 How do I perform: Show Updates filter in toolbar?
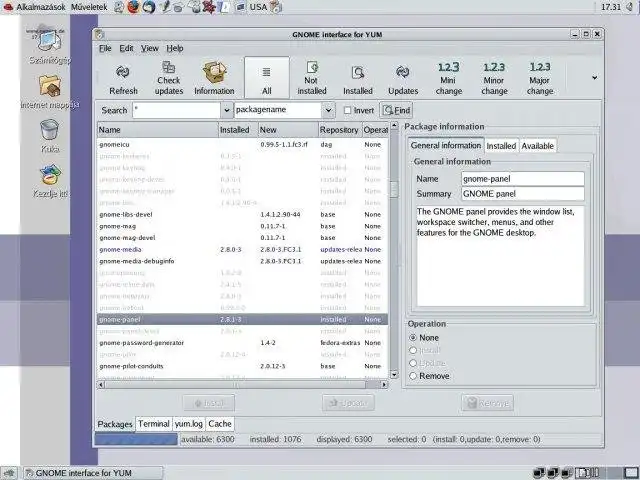click(403, 80)
